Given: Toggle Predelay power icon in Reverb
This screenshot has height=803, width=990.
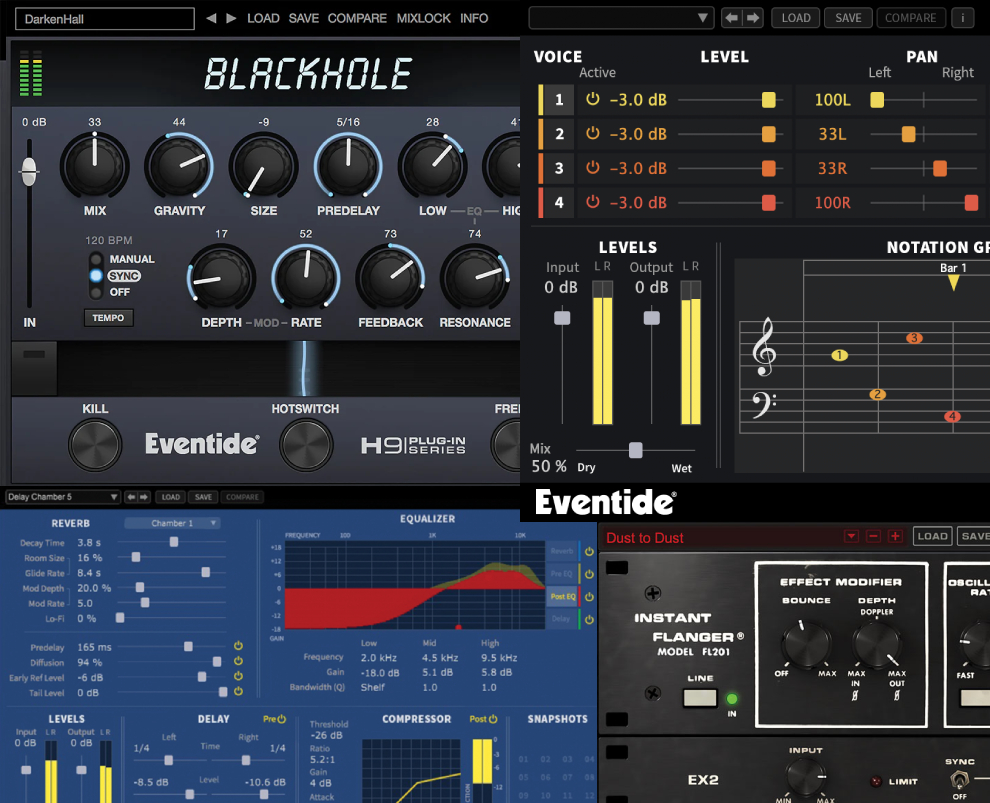Looking at the screenshot, I should [x=238, y=646].
